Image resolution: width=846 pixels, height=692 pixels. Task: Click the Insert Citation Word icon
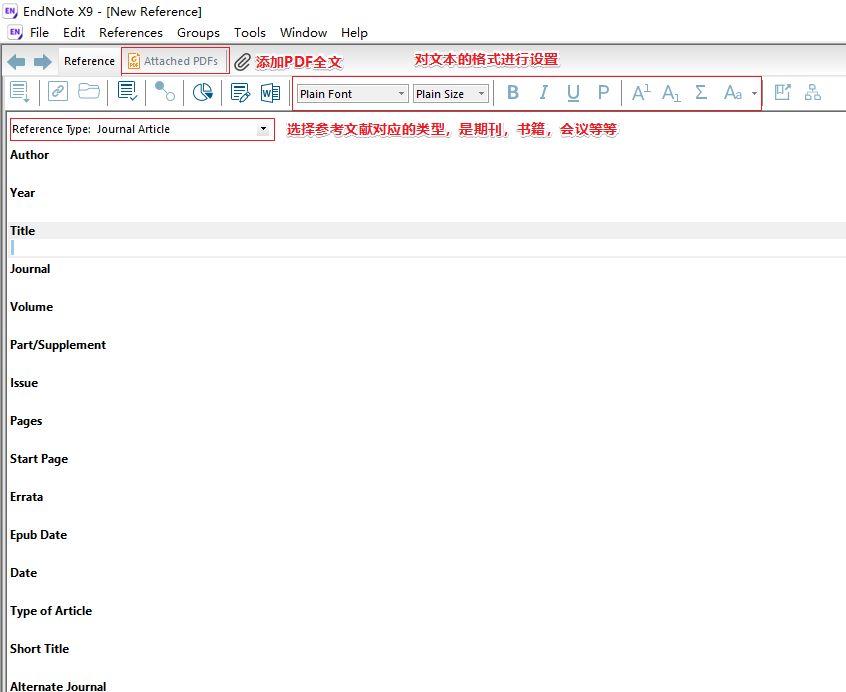coord(270,92)
